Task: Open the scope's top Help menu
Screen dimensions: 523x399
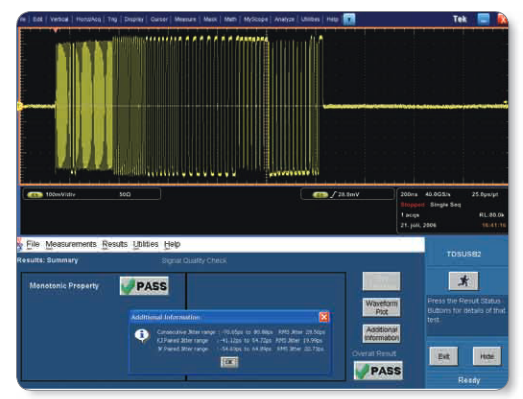Action: tap(333, 19)
